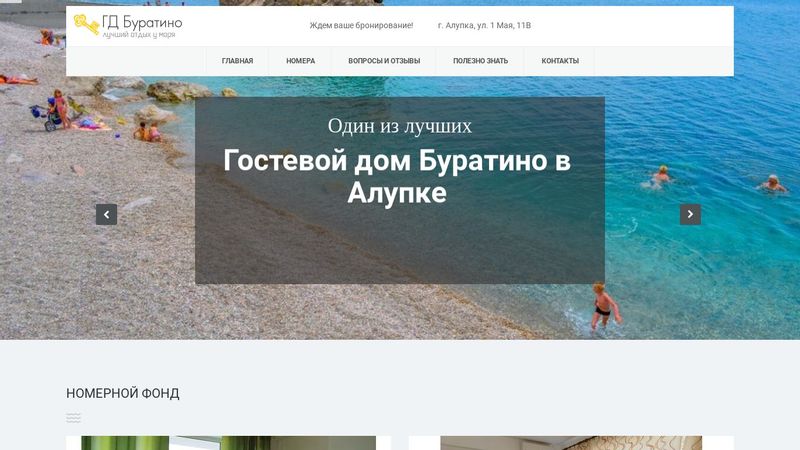The height and width of the screenshot is (450, 800).
Task: Open the room thumbnail with patterned wallpaper
Action: tap(571, 442)
